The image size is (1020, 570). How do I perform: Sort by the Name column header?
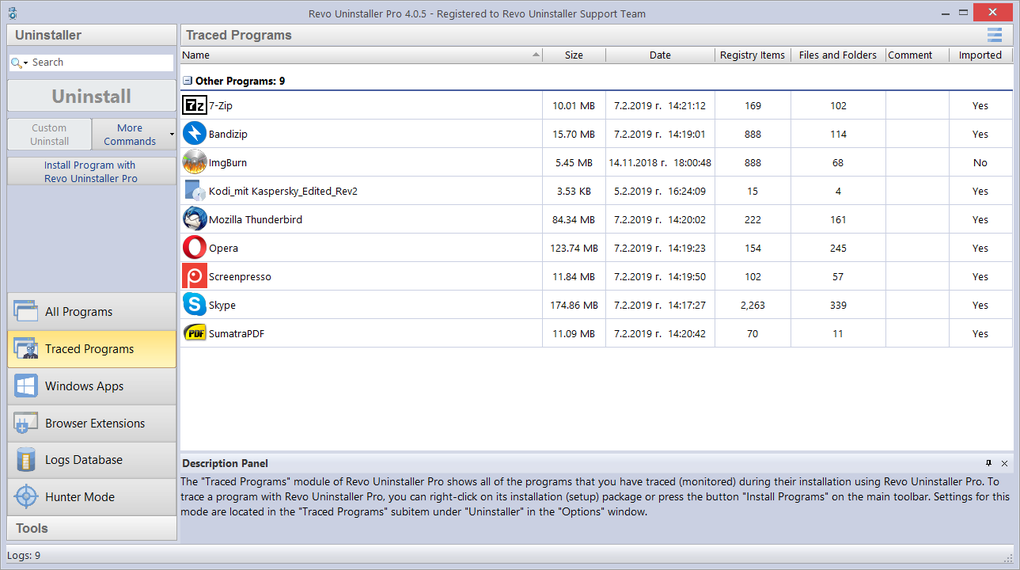point(361,55)
